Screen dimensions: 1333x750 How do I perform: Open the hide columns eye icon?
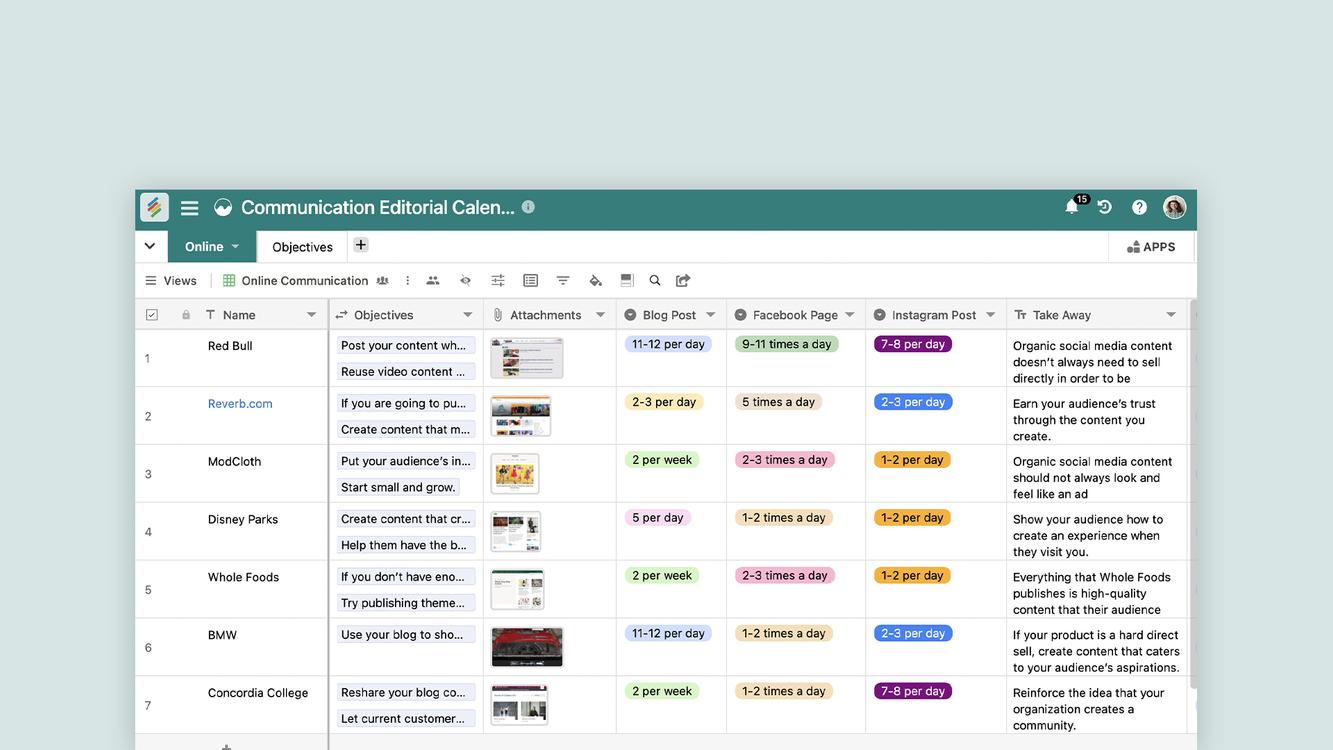465,281
